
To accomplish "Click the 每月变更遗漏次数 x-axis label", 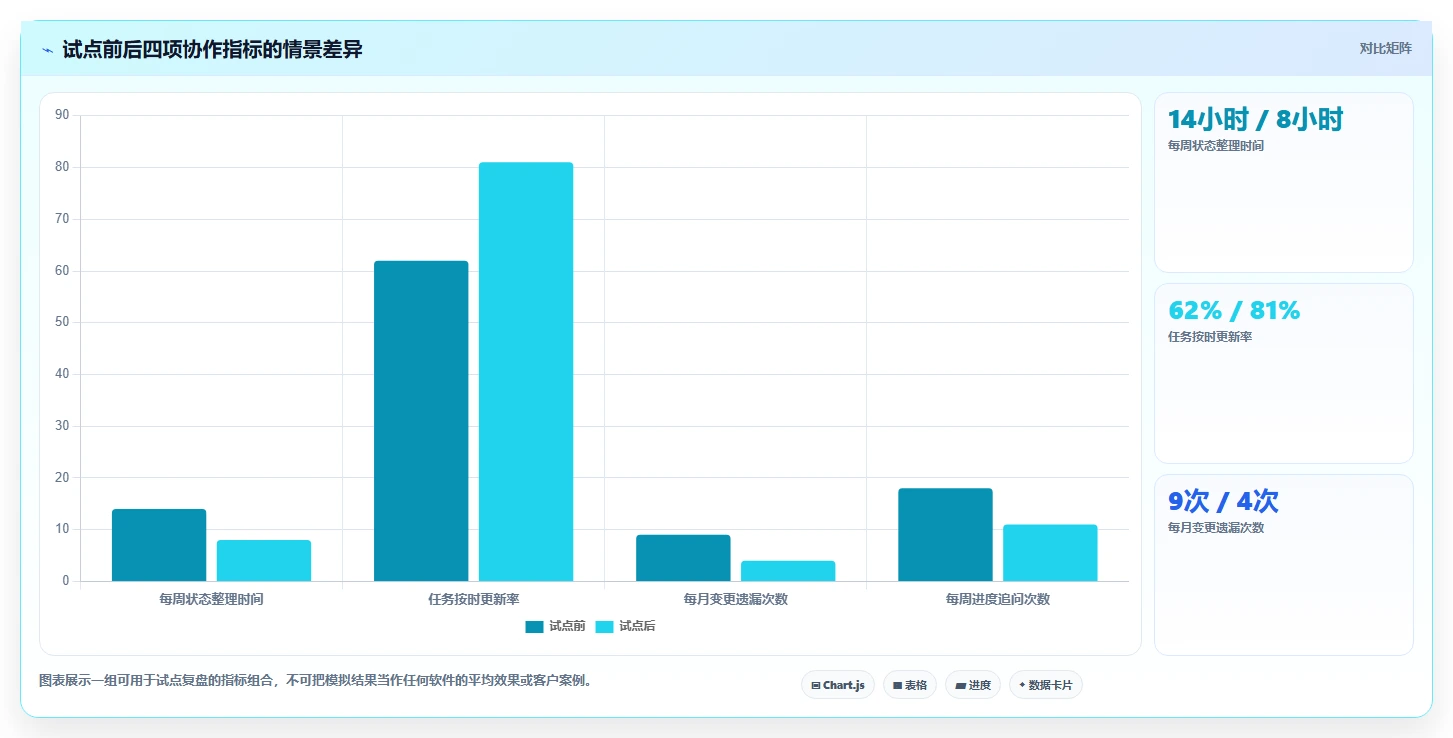I will [736, 600].
